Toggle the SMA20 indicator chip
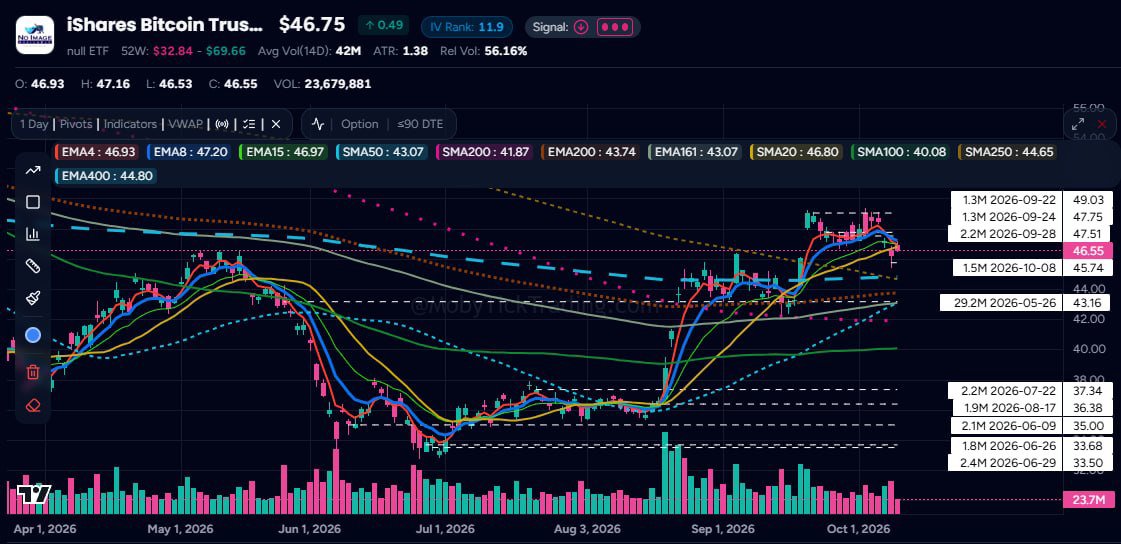Screen dimensions: 1121x544 coord(796,152)
